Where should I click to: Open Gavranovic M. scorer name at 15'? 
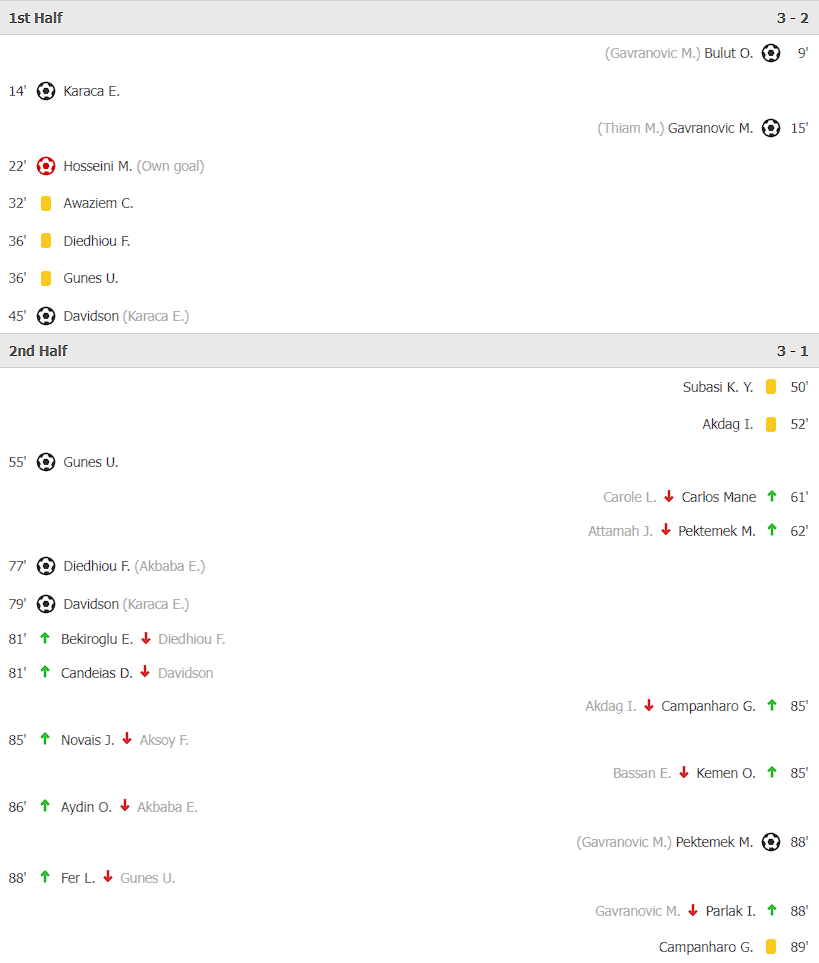[710, 128]
